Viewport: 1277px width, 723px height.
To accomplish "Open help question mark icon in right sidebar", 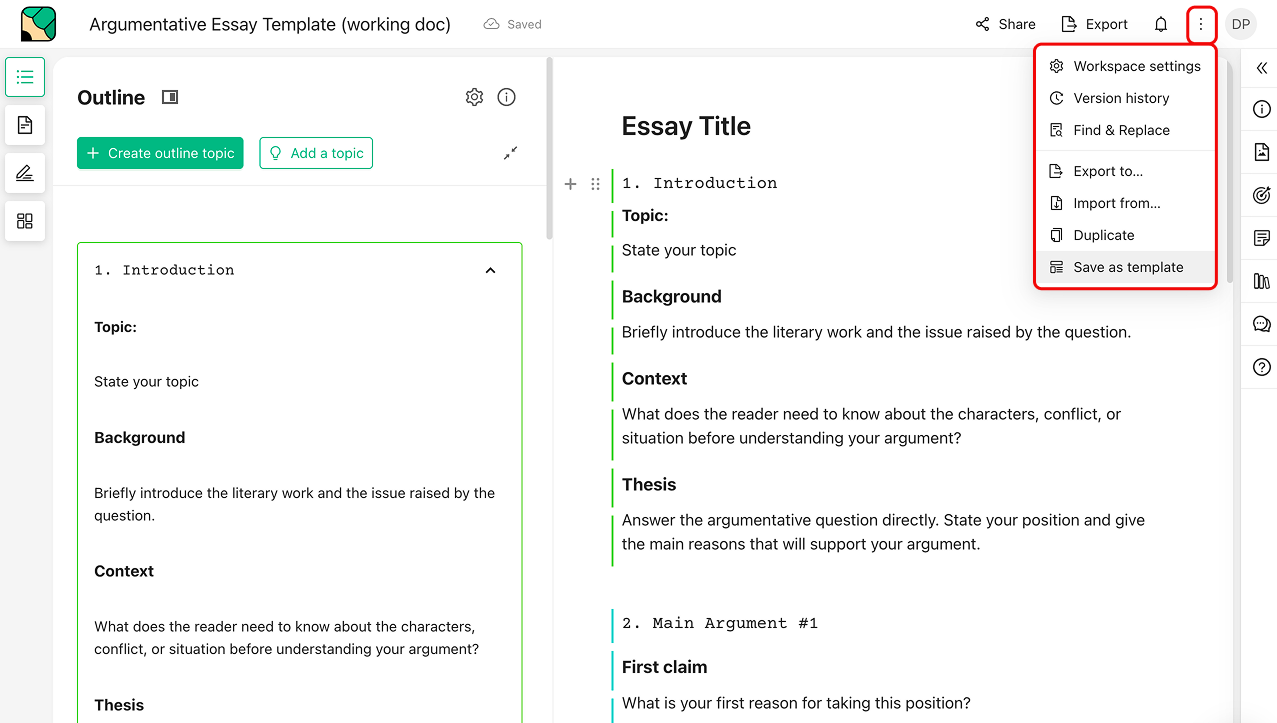I will (x=1262, y=367).
